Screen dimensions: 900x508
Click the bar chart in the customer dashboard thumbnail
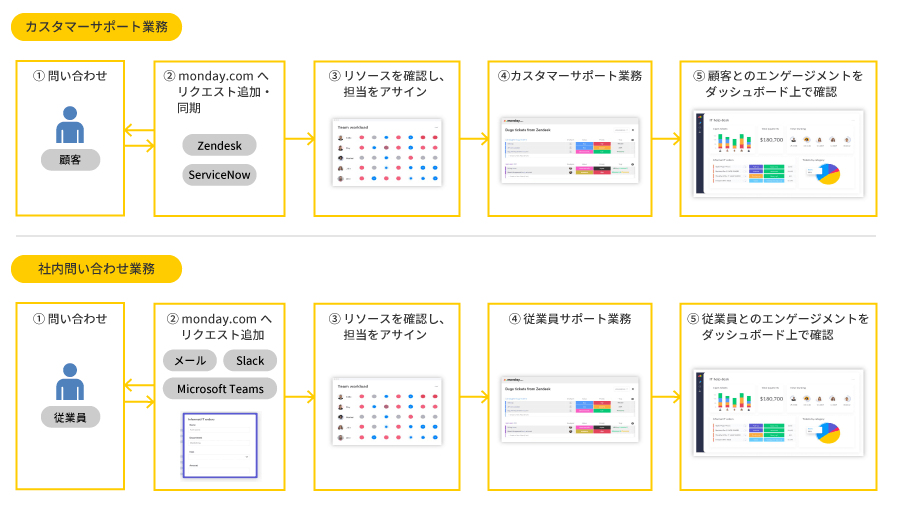[735, 142]
